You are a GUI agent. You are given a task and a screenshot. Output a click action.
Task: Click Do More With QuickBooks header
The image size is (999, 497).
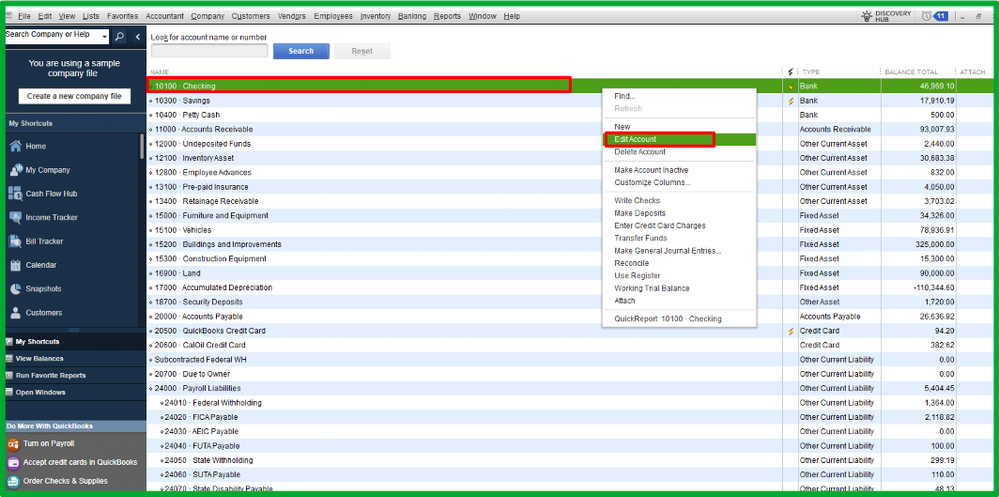pyautogui.click(x=75, y=426)
